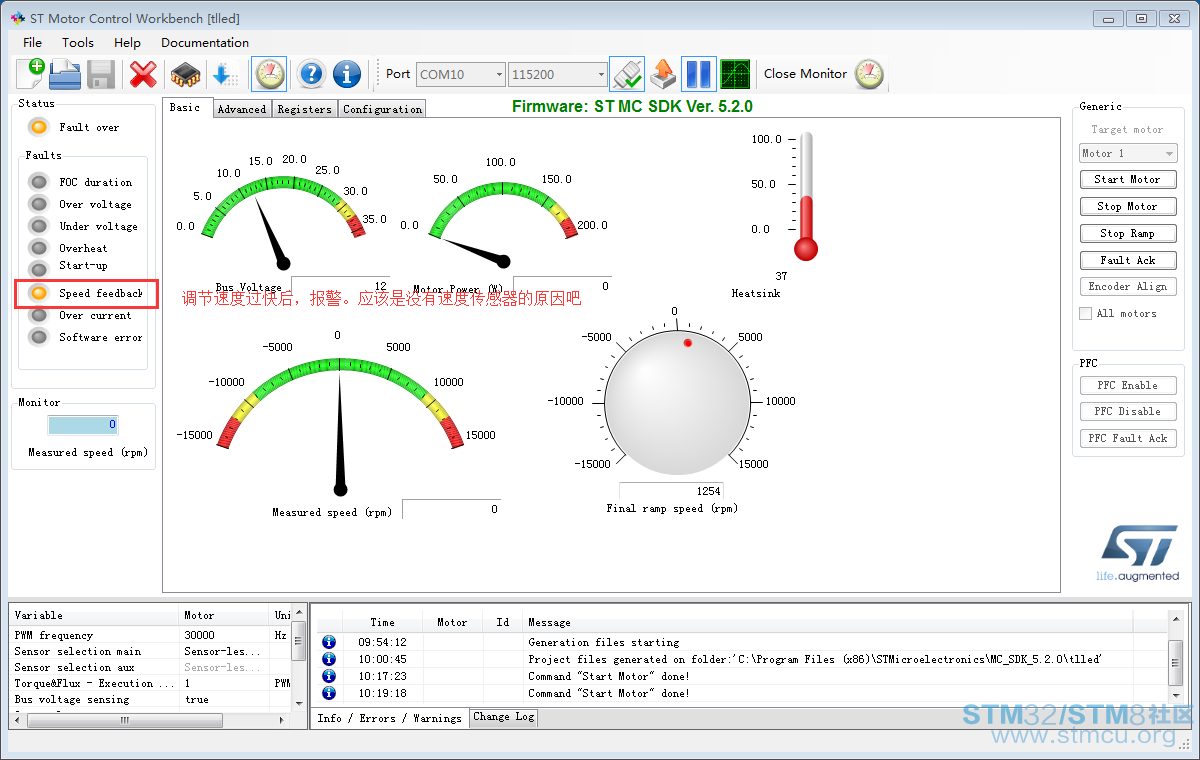Click the PFC Enable button

point(1128,385)
